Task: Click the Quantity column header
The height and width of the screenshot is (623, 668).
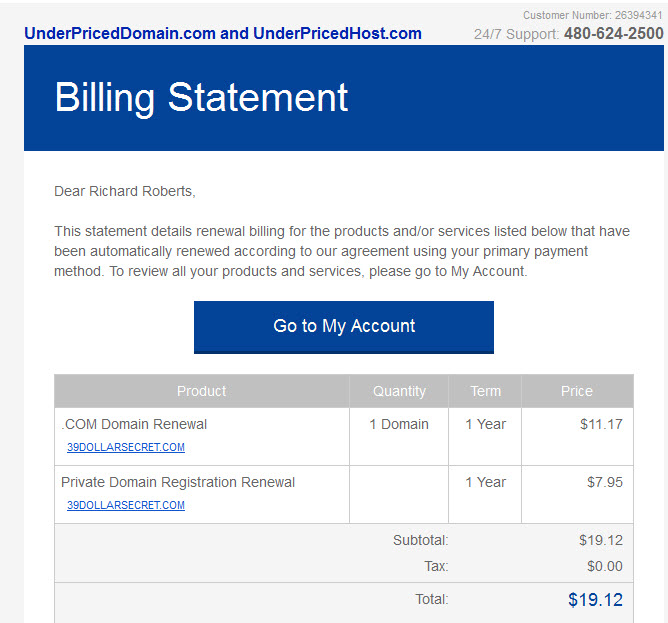Action: click(x=399, y=391)
